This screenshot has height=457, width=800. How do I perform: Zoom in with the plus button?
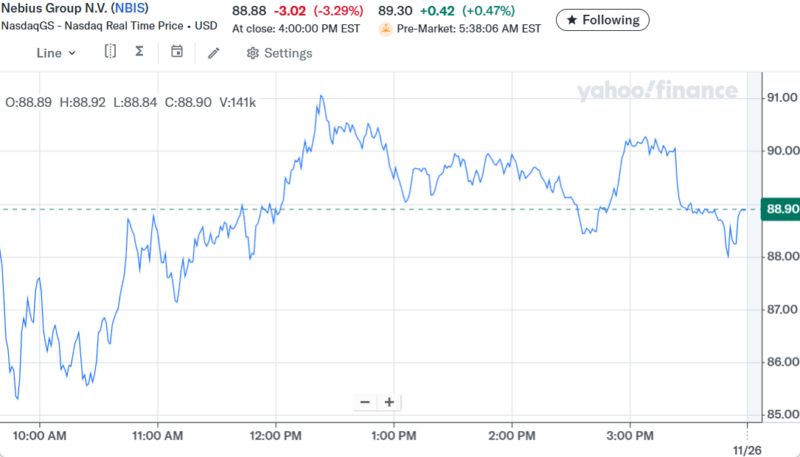click(389, 402)
